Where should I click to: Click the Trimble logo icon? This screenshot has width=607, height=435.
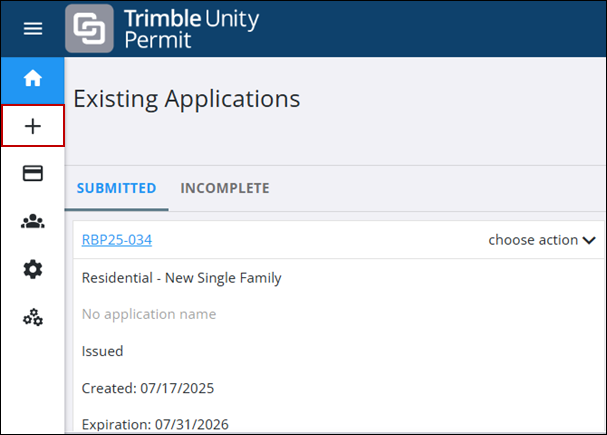(x=90, y=29)
